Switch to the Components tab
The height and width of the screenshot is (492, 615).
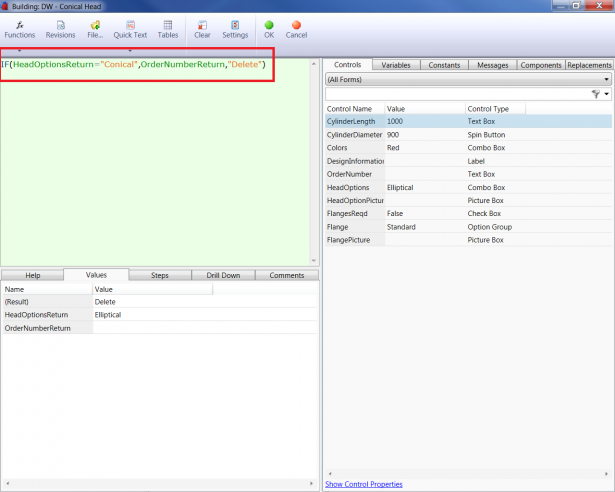click(541, 65)
